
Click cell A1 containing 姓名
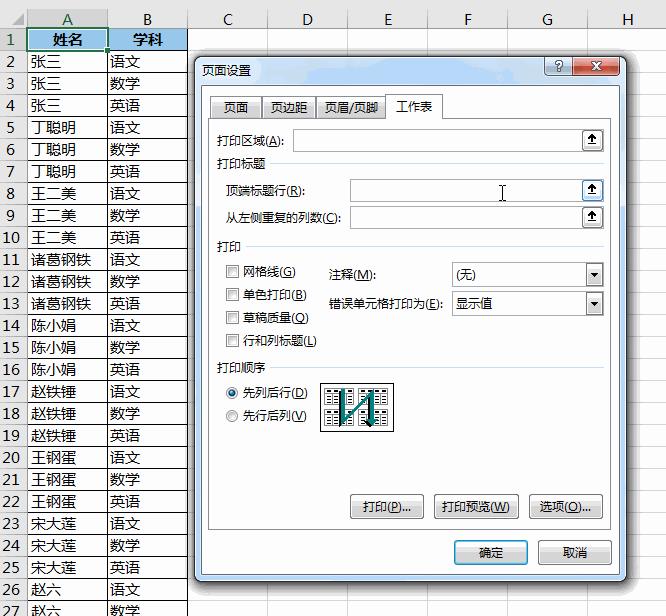click(x=67, y=40)
